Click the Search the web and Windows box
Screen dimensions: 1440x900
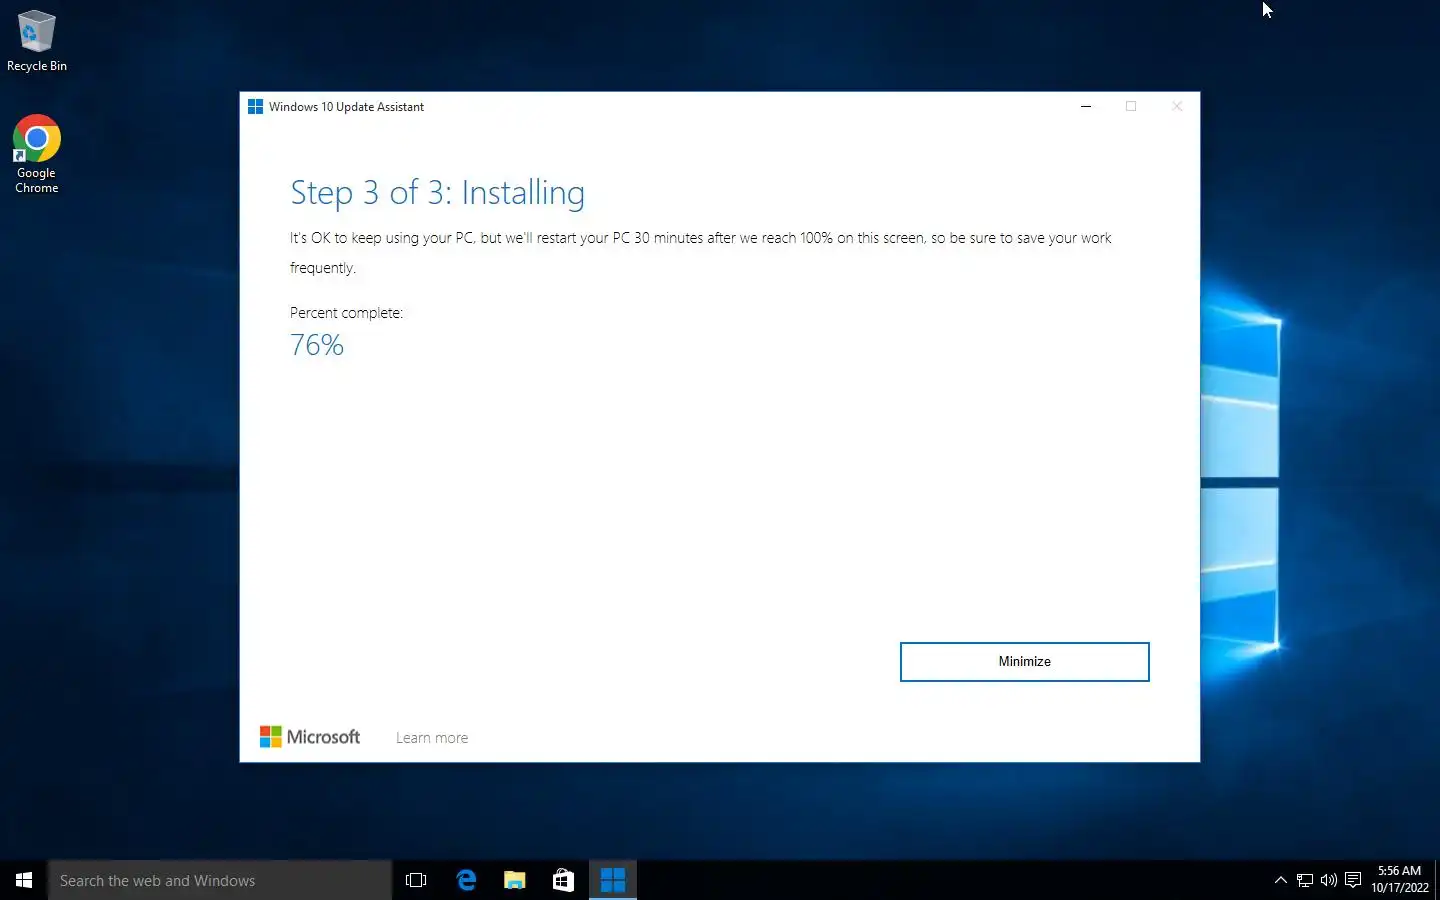click(x=220, y=880)
